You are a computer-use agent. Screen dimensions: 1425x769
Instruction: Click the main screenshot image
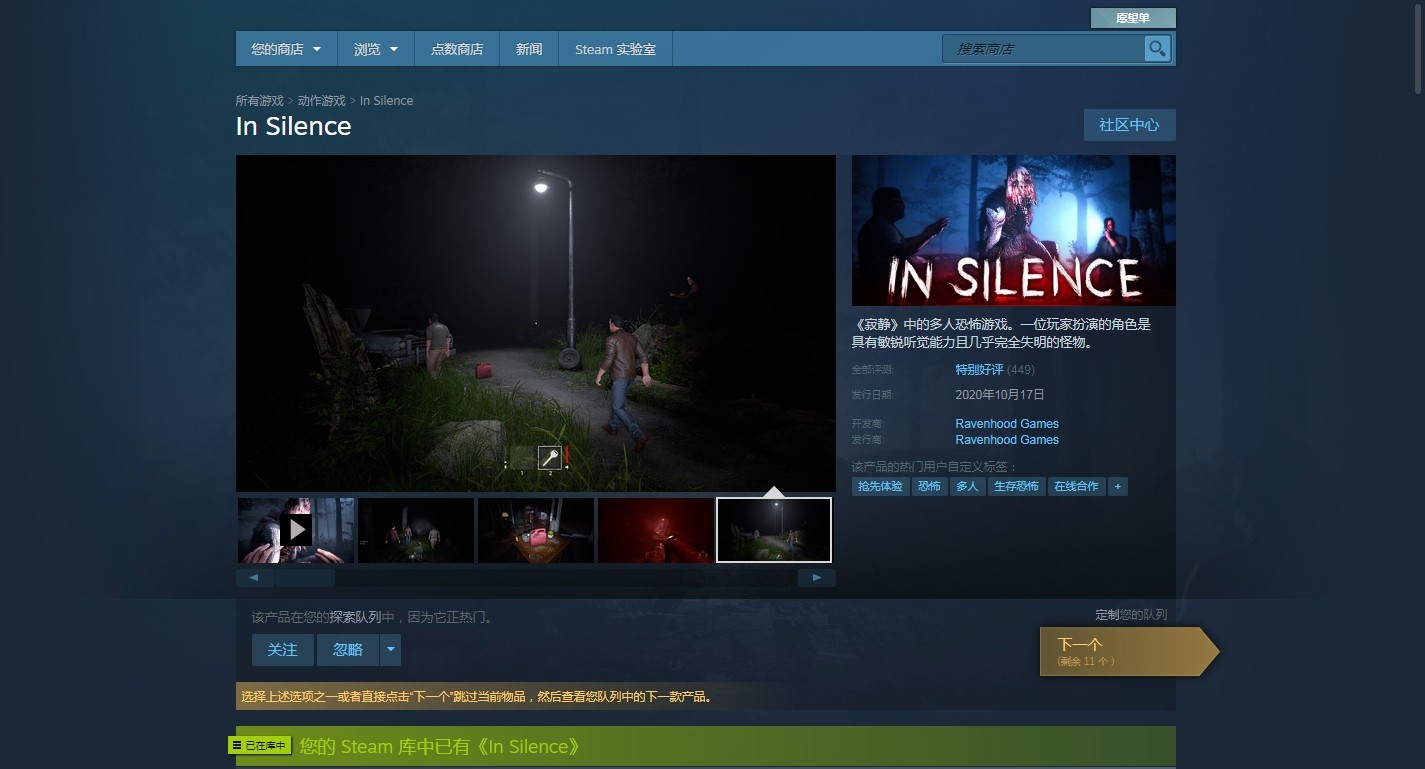point(536,323)
